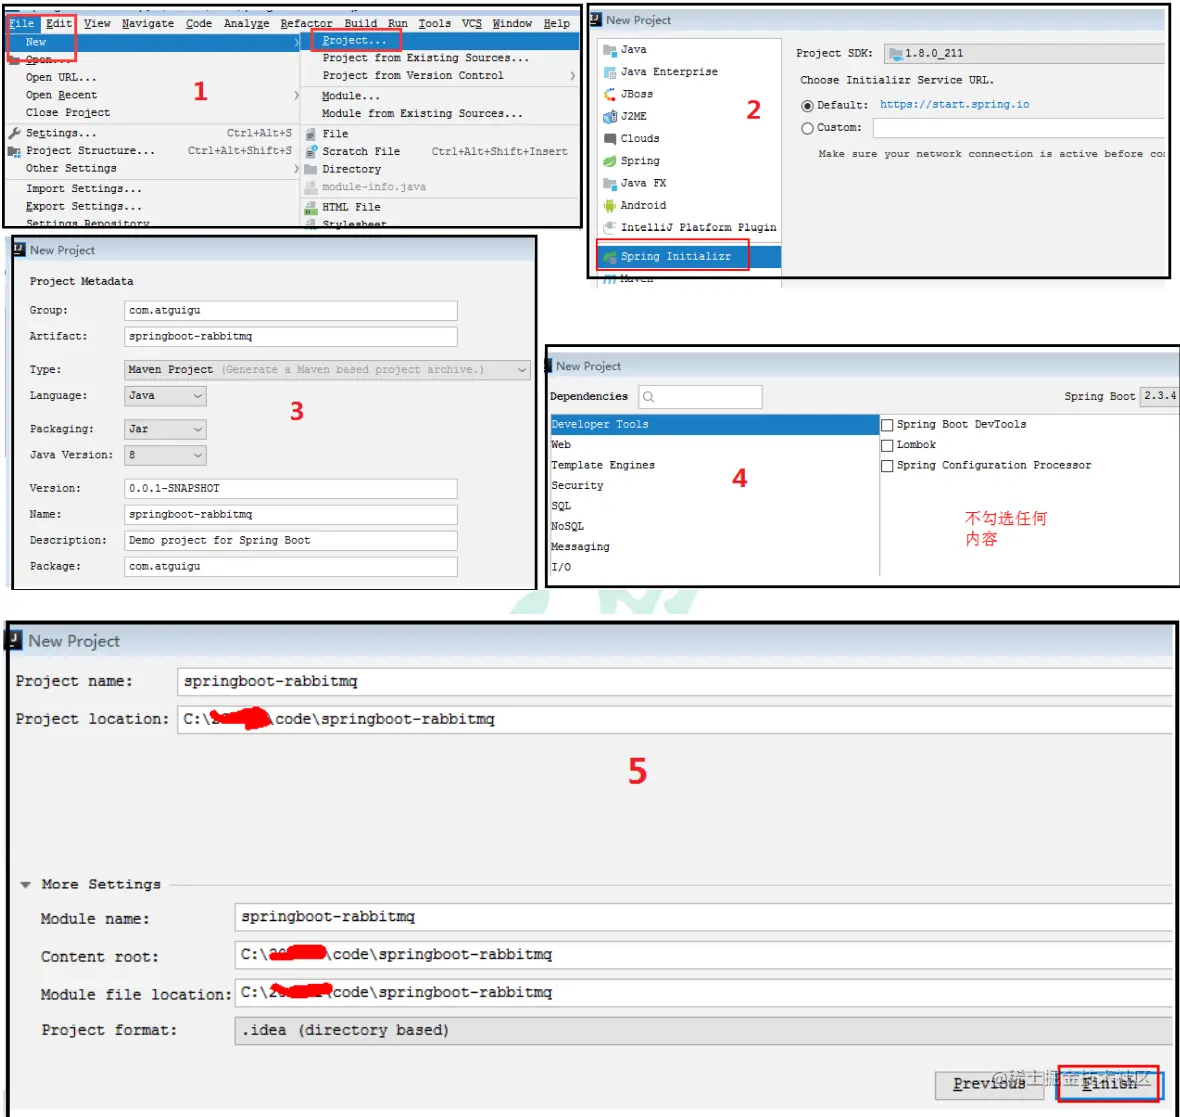Click the File icon in New submenu
Viewport: 1180px width, 1117px height.
pos(310,134)
